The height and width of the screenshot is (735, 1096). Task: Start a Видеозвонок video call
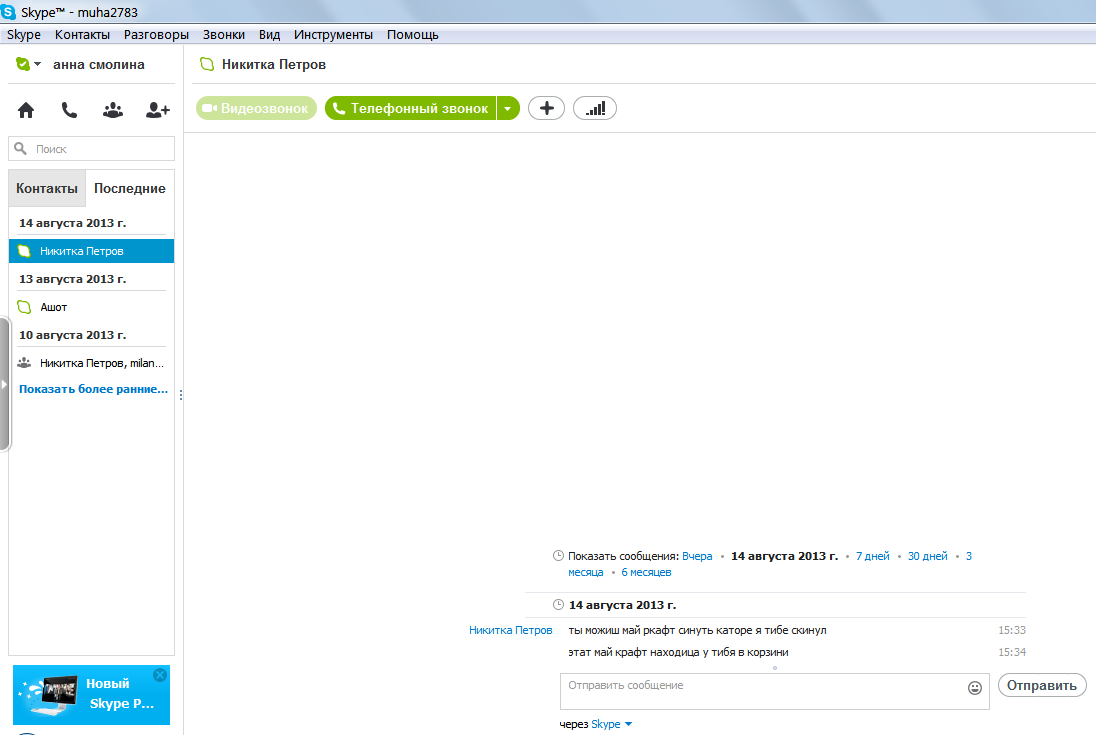(256, 108)
